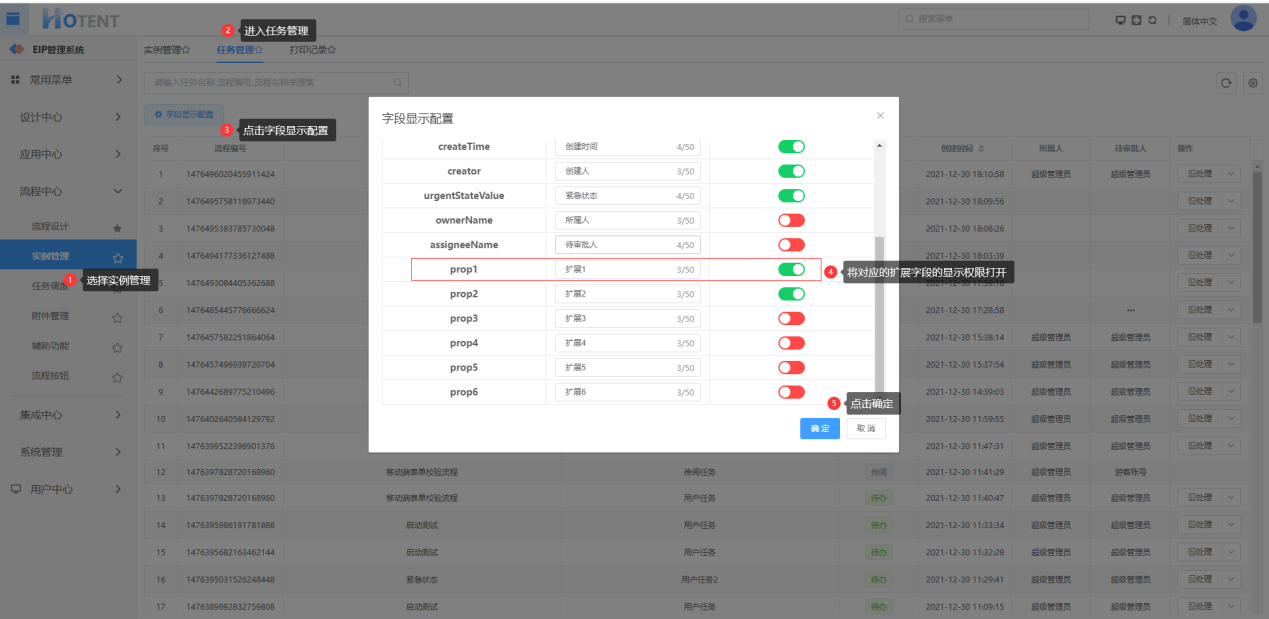Click the sync icon in top header
The height and width of the screenshot is (619, 1269).
[x=1153, y=20]
